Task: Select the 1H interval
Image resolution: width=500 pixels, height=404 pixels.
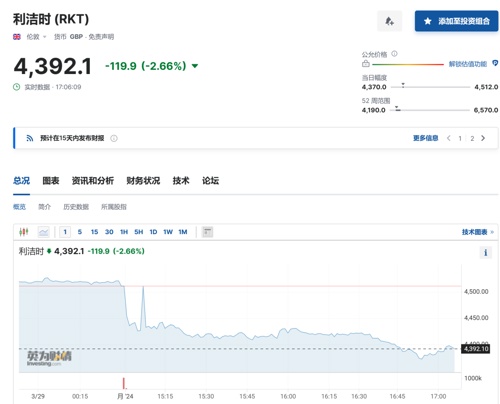Action: [124, 232]
